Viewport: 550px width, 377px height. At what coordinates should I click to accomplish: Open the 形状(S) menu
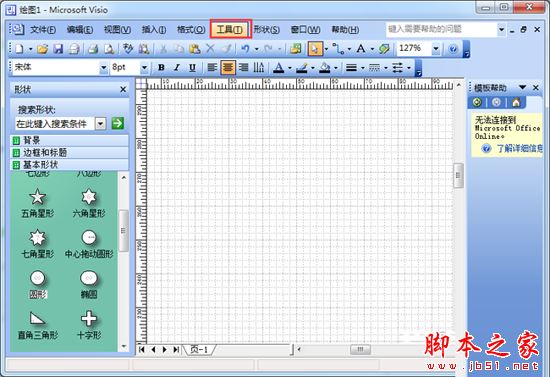tap(266, 29)
